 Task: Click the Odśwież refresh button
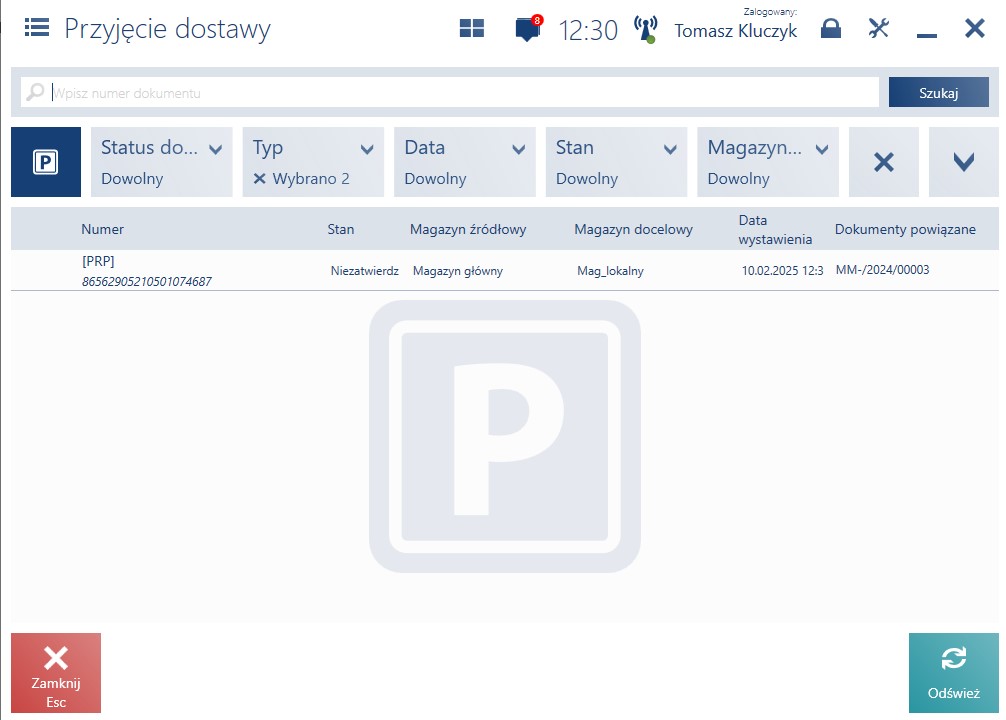[953, 673]
